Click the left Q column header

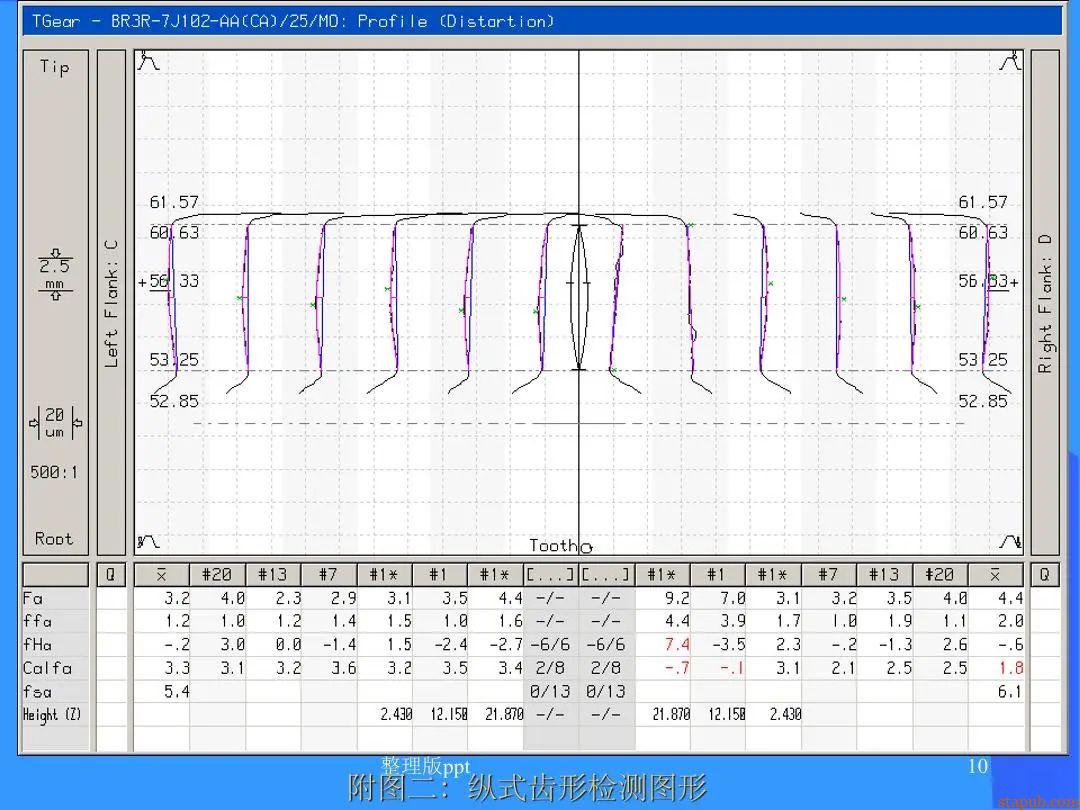pos(110,575)
